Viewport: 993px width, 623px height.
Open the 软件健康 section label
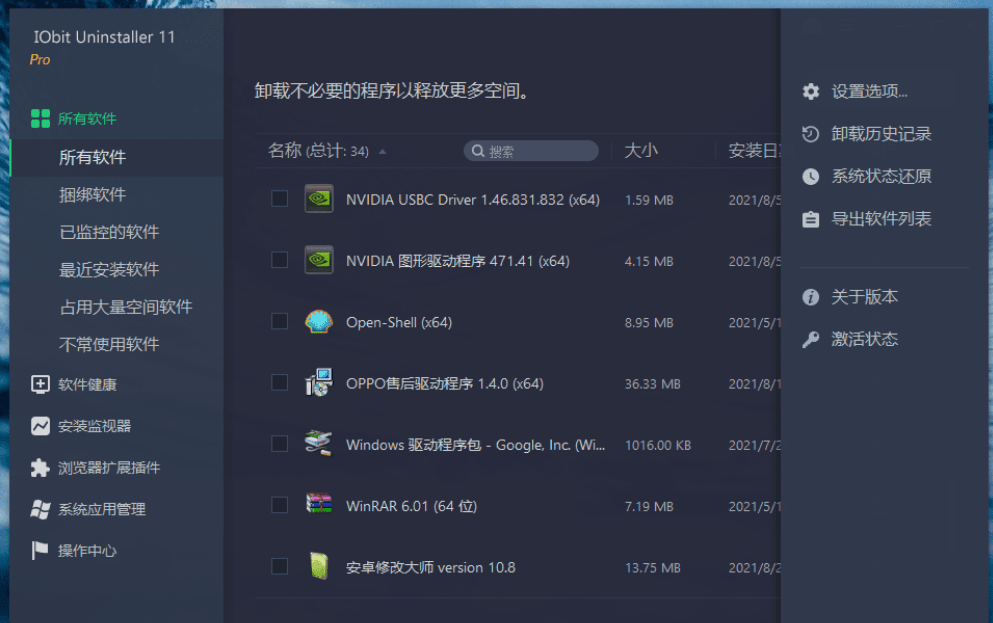(x=87, y=385)
